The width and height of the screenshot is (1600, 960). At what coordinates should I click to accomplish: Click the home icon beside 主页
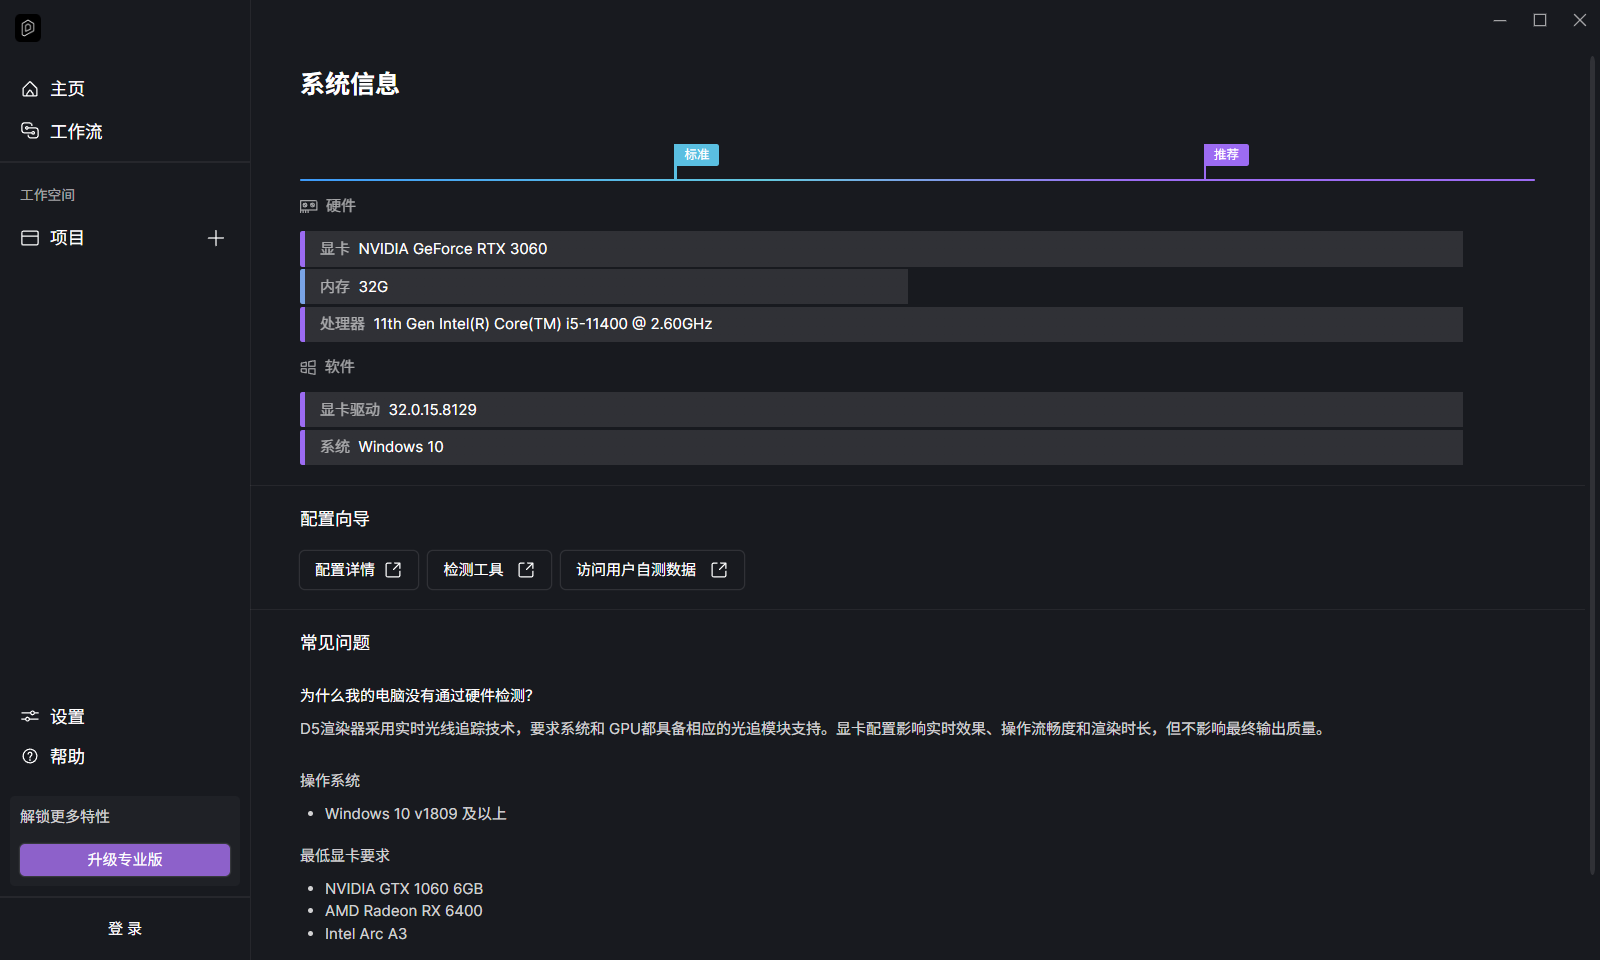[x=30, y=89]
